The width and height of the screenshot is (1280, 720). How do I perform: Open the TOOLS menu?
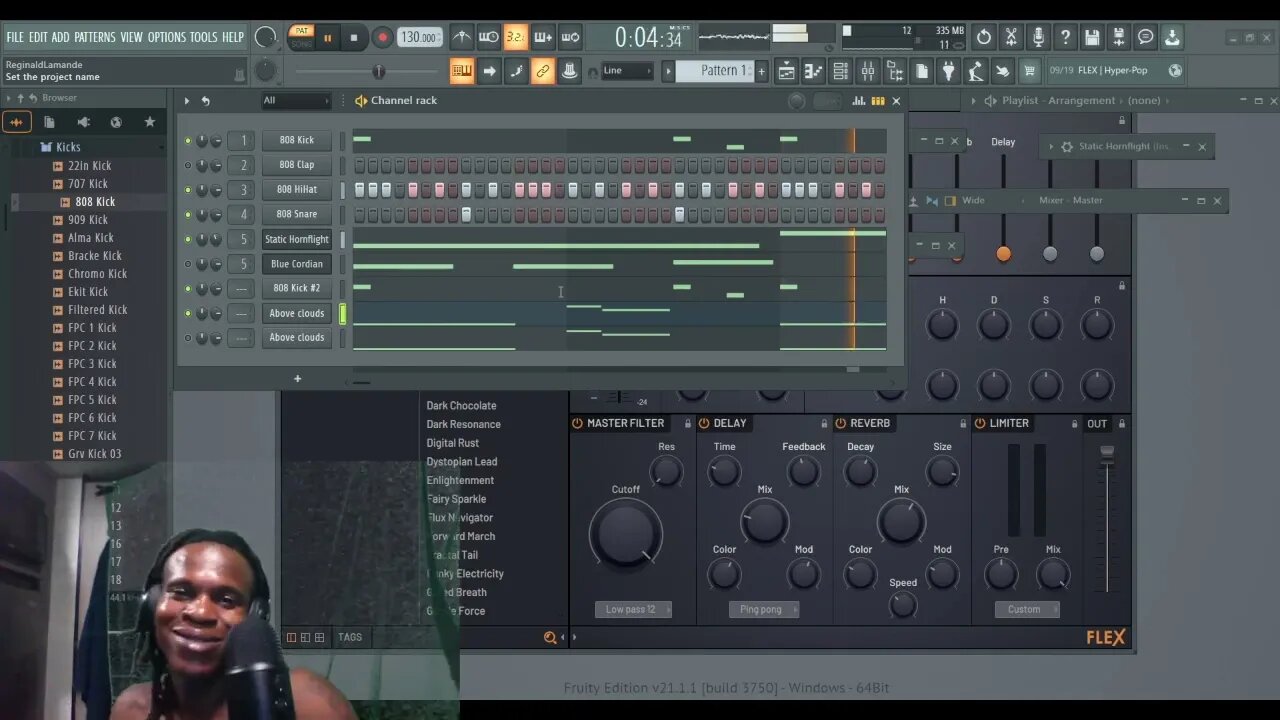point(204,38)
